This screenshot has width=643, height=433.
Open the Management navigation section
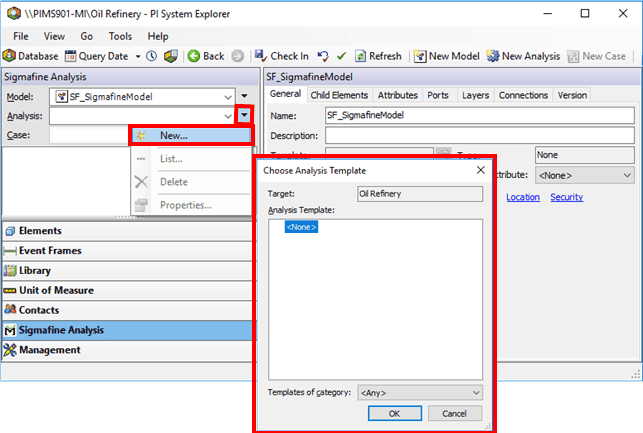(x=128, y=350)
